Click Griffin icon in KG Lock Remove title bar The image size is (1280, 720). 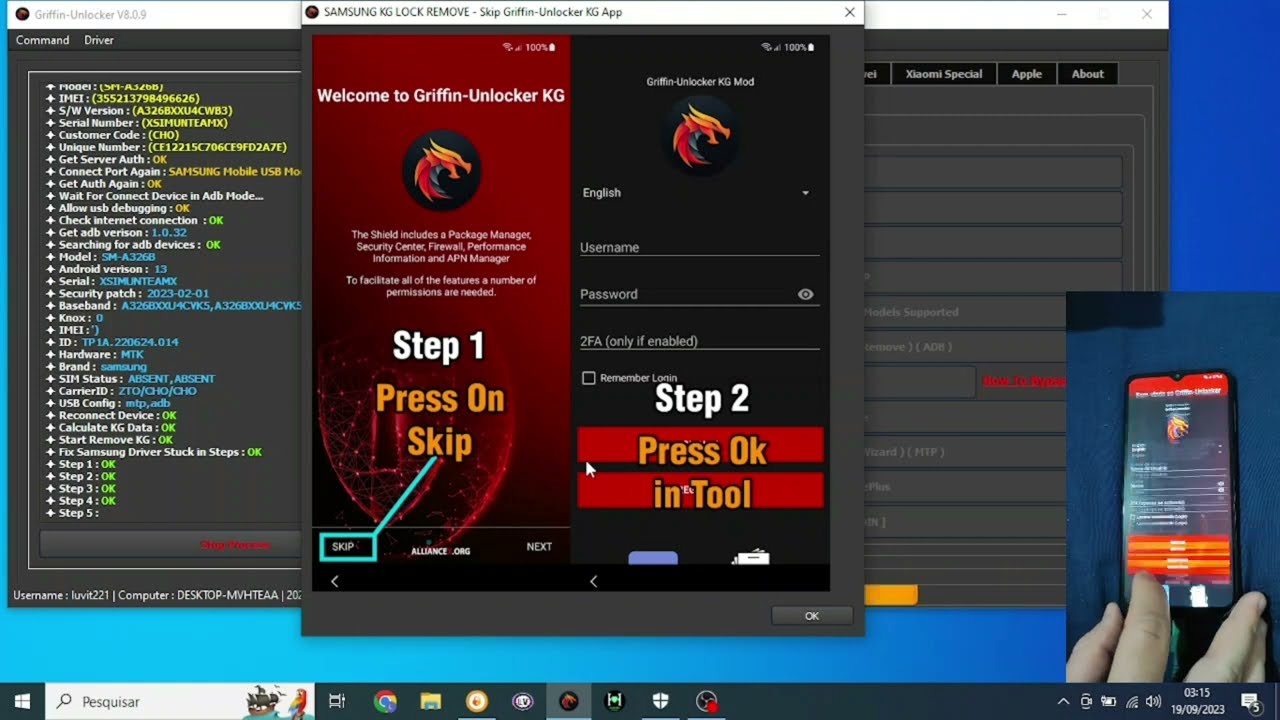[312, 13]
